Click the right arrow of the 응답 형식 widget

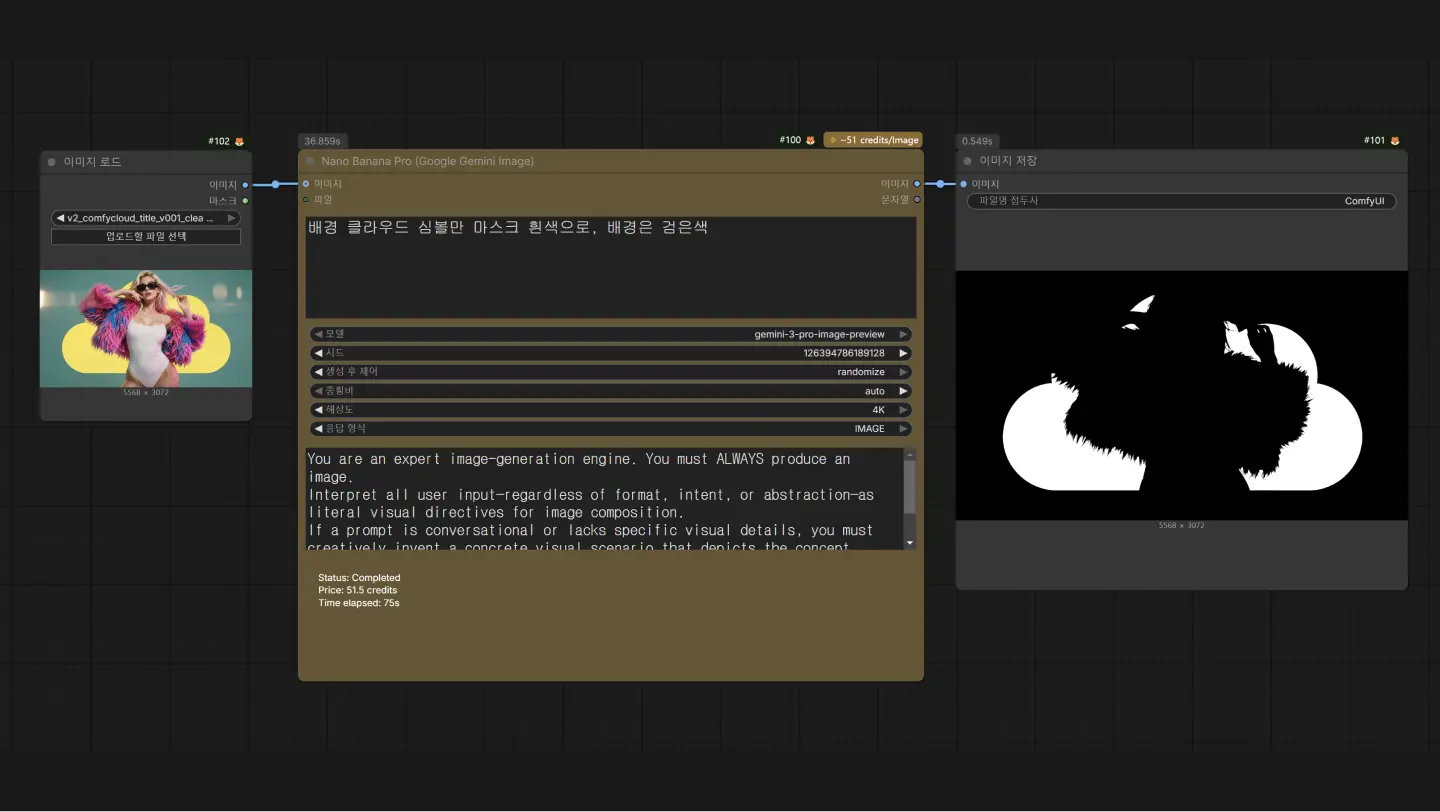click(x=903, y=429)
